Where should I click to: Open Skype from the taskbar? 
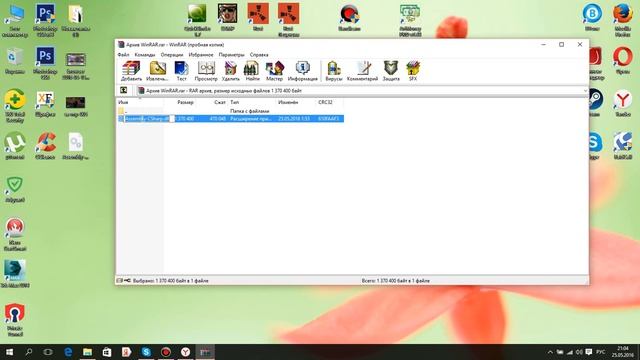pos(146,352)
